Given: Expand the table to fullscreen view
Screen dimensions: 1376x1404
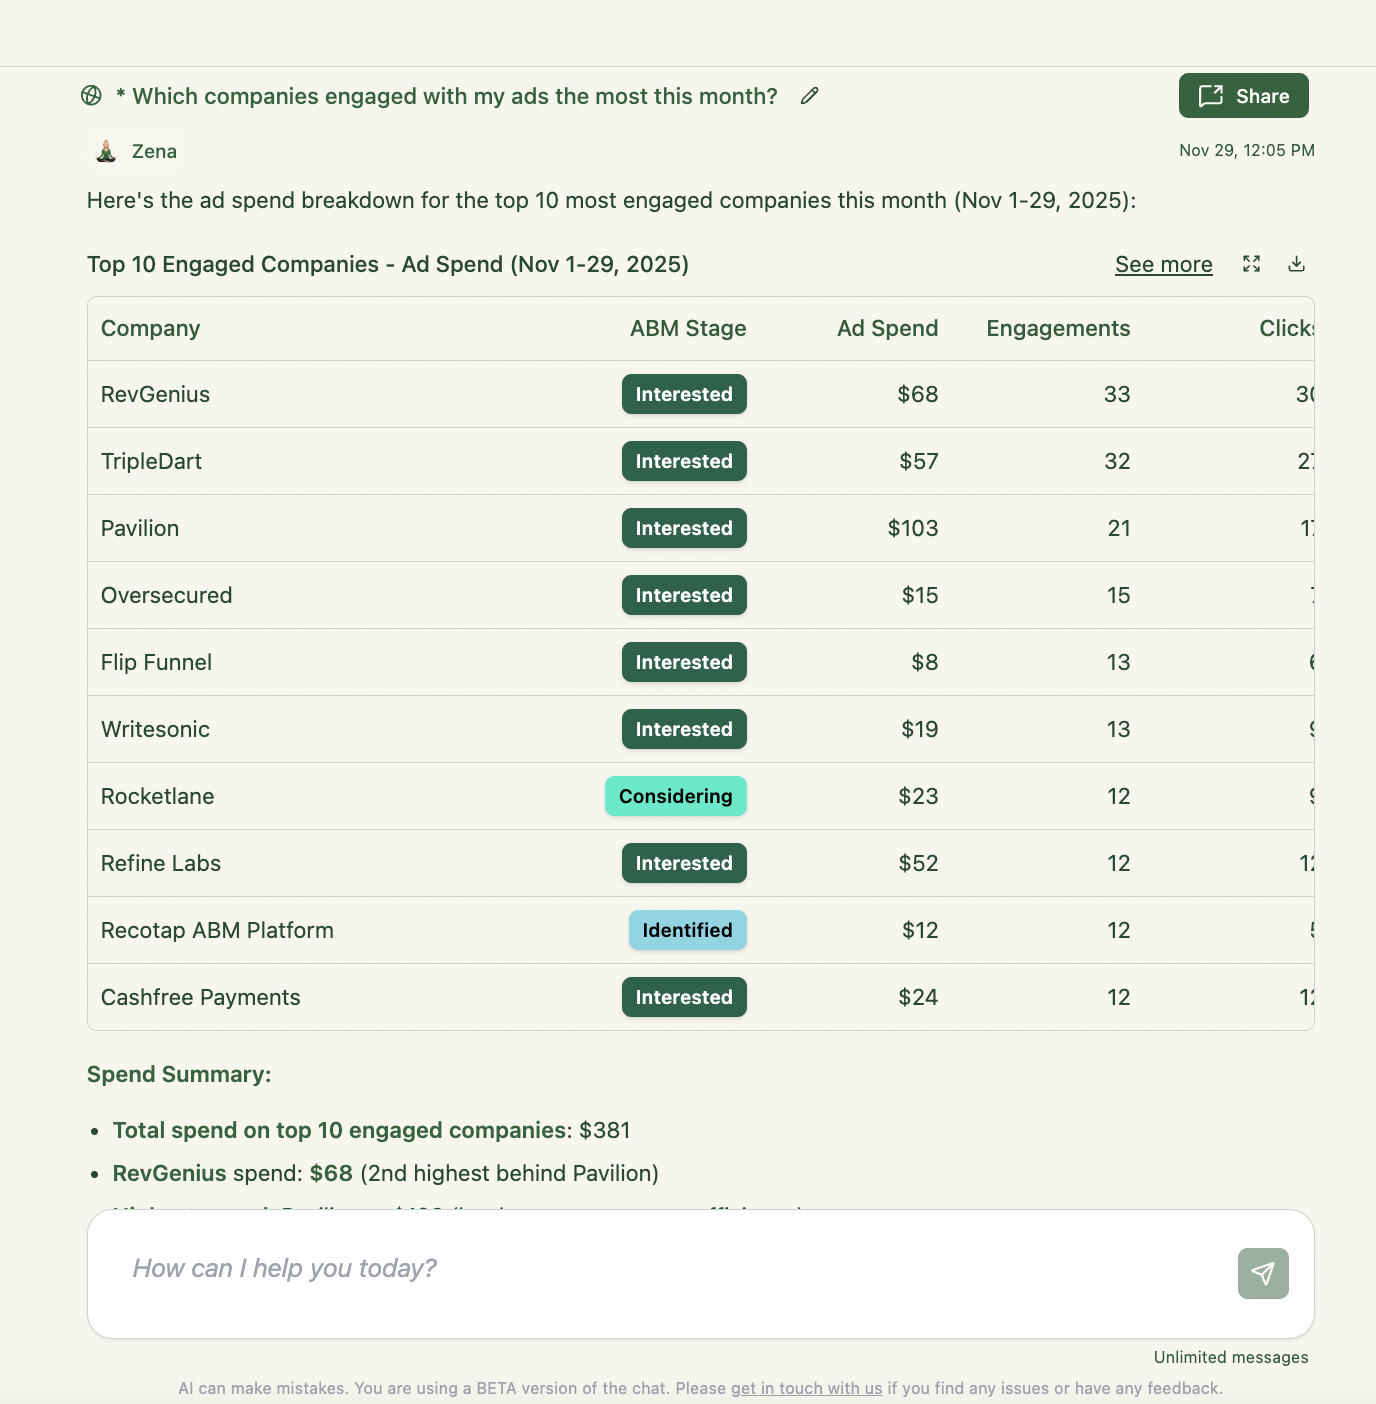Looking at the screenshot, I should 1251,264.
